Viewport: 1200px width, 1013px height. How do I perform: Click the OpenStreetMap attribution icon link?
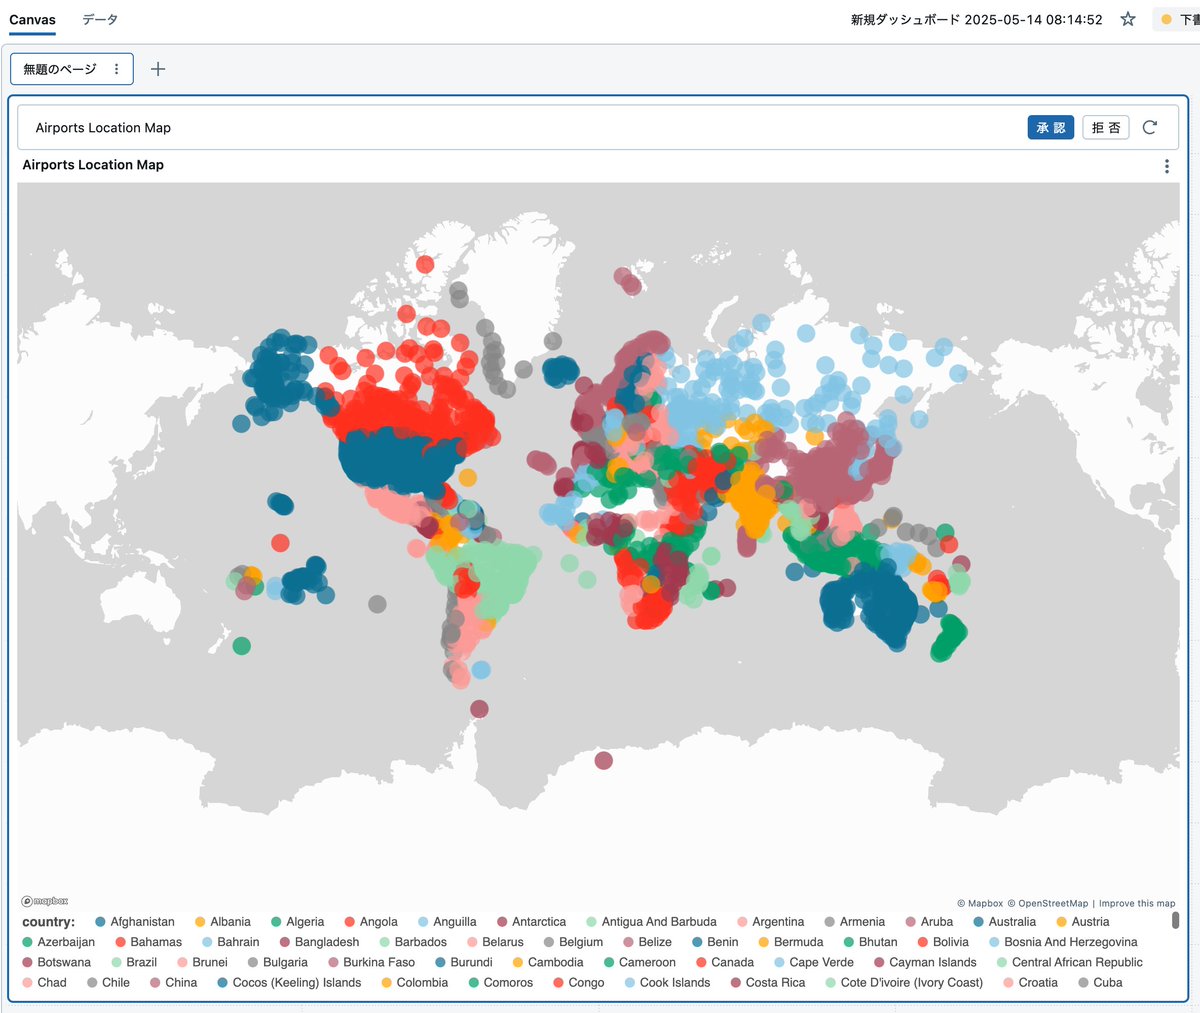1010,902
